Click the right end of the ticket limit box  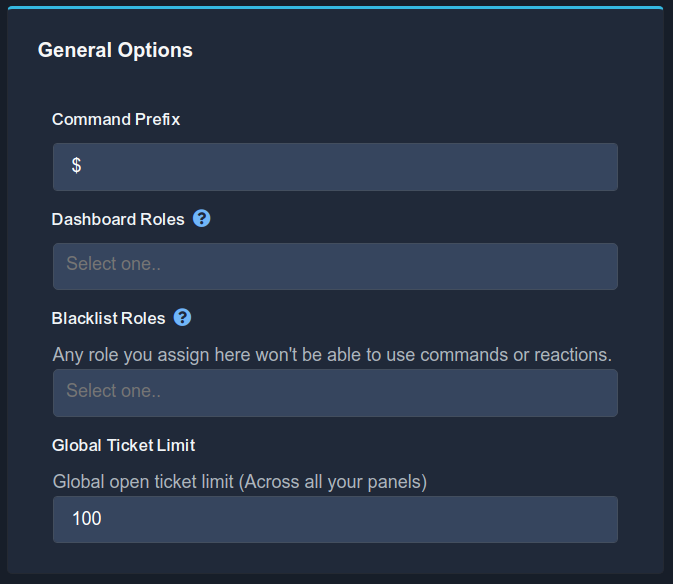tap(600, 519)
